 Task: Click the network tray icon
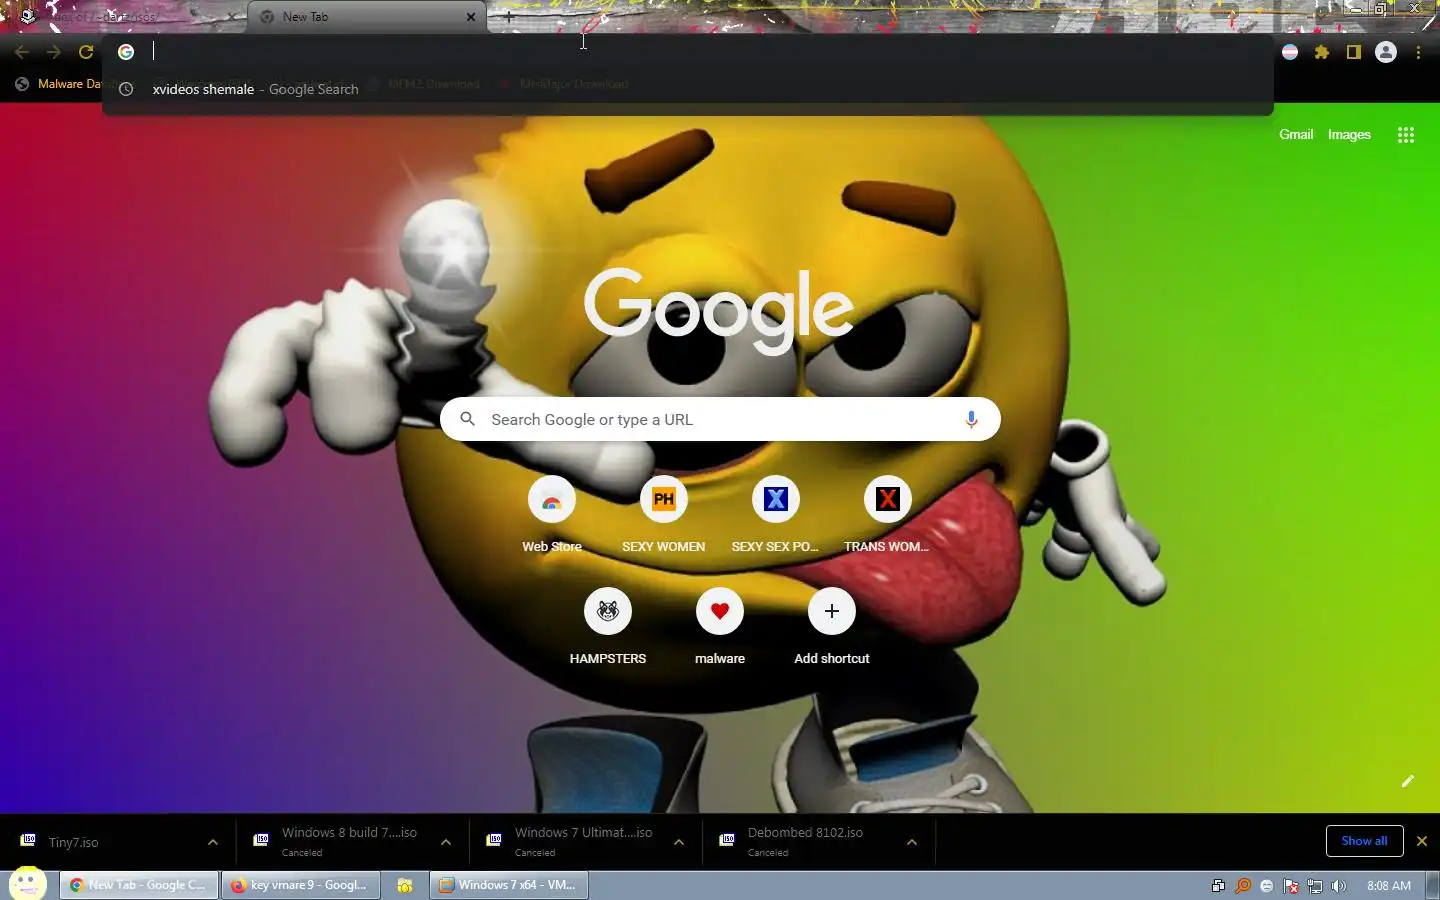[1315, 886]
